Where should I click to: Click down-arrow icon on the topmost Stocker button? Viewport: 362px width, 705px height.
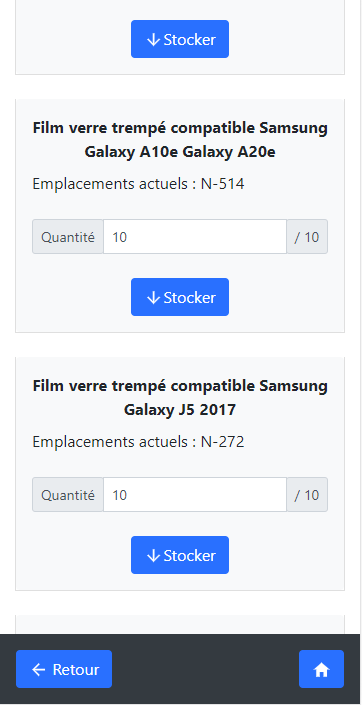pyautogui.click(x=153, y=40)
